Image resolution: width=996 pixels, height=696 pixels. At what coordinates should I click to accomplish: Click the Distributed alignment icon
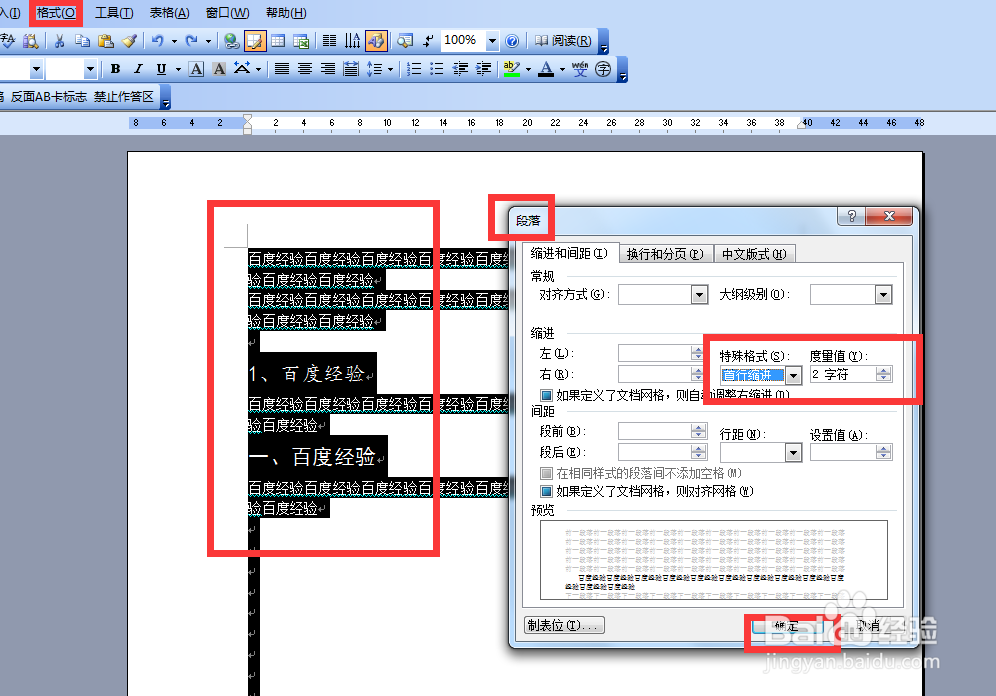point(351,69)
